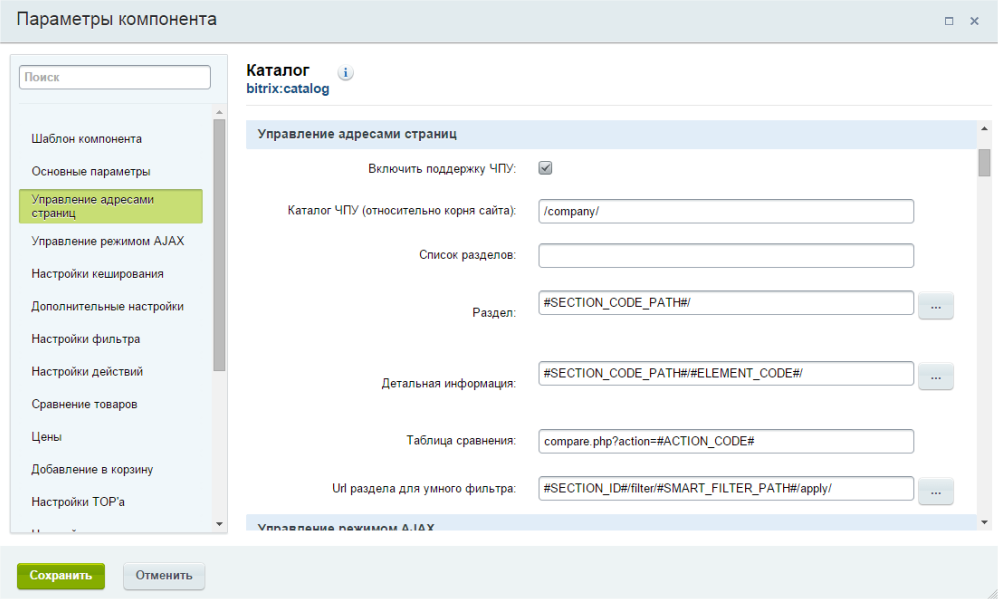Open the ellipsis button beside Раздел field
The width and height of the screenshot is (998, 599).
coord(935,307)
